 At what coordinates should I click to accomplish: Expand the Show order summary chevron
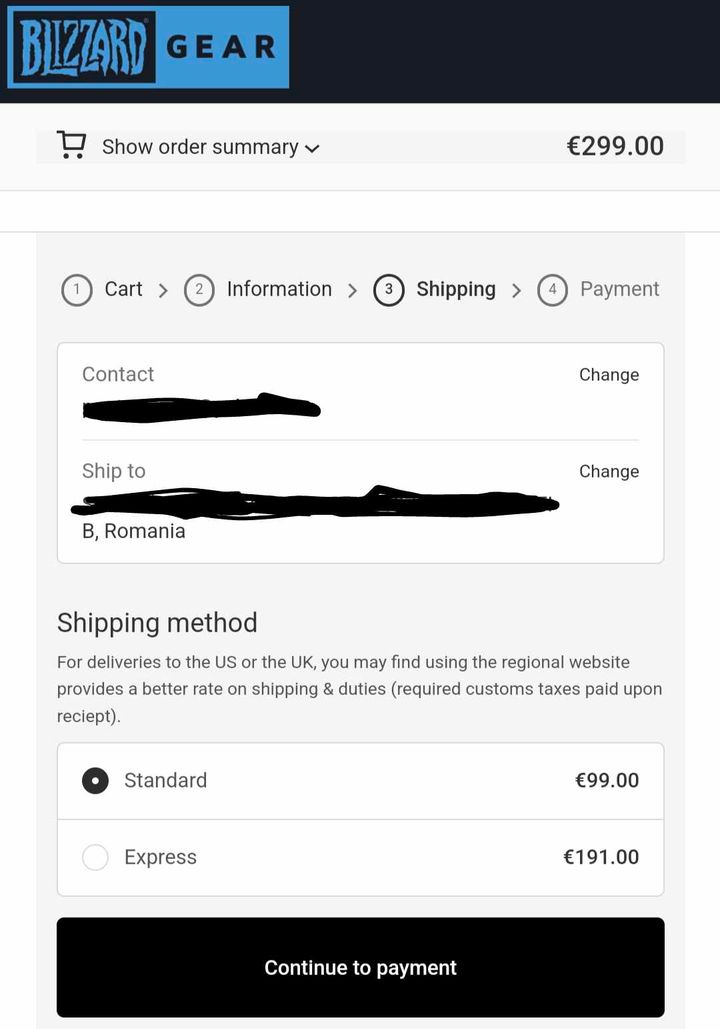tap(312, 148)
